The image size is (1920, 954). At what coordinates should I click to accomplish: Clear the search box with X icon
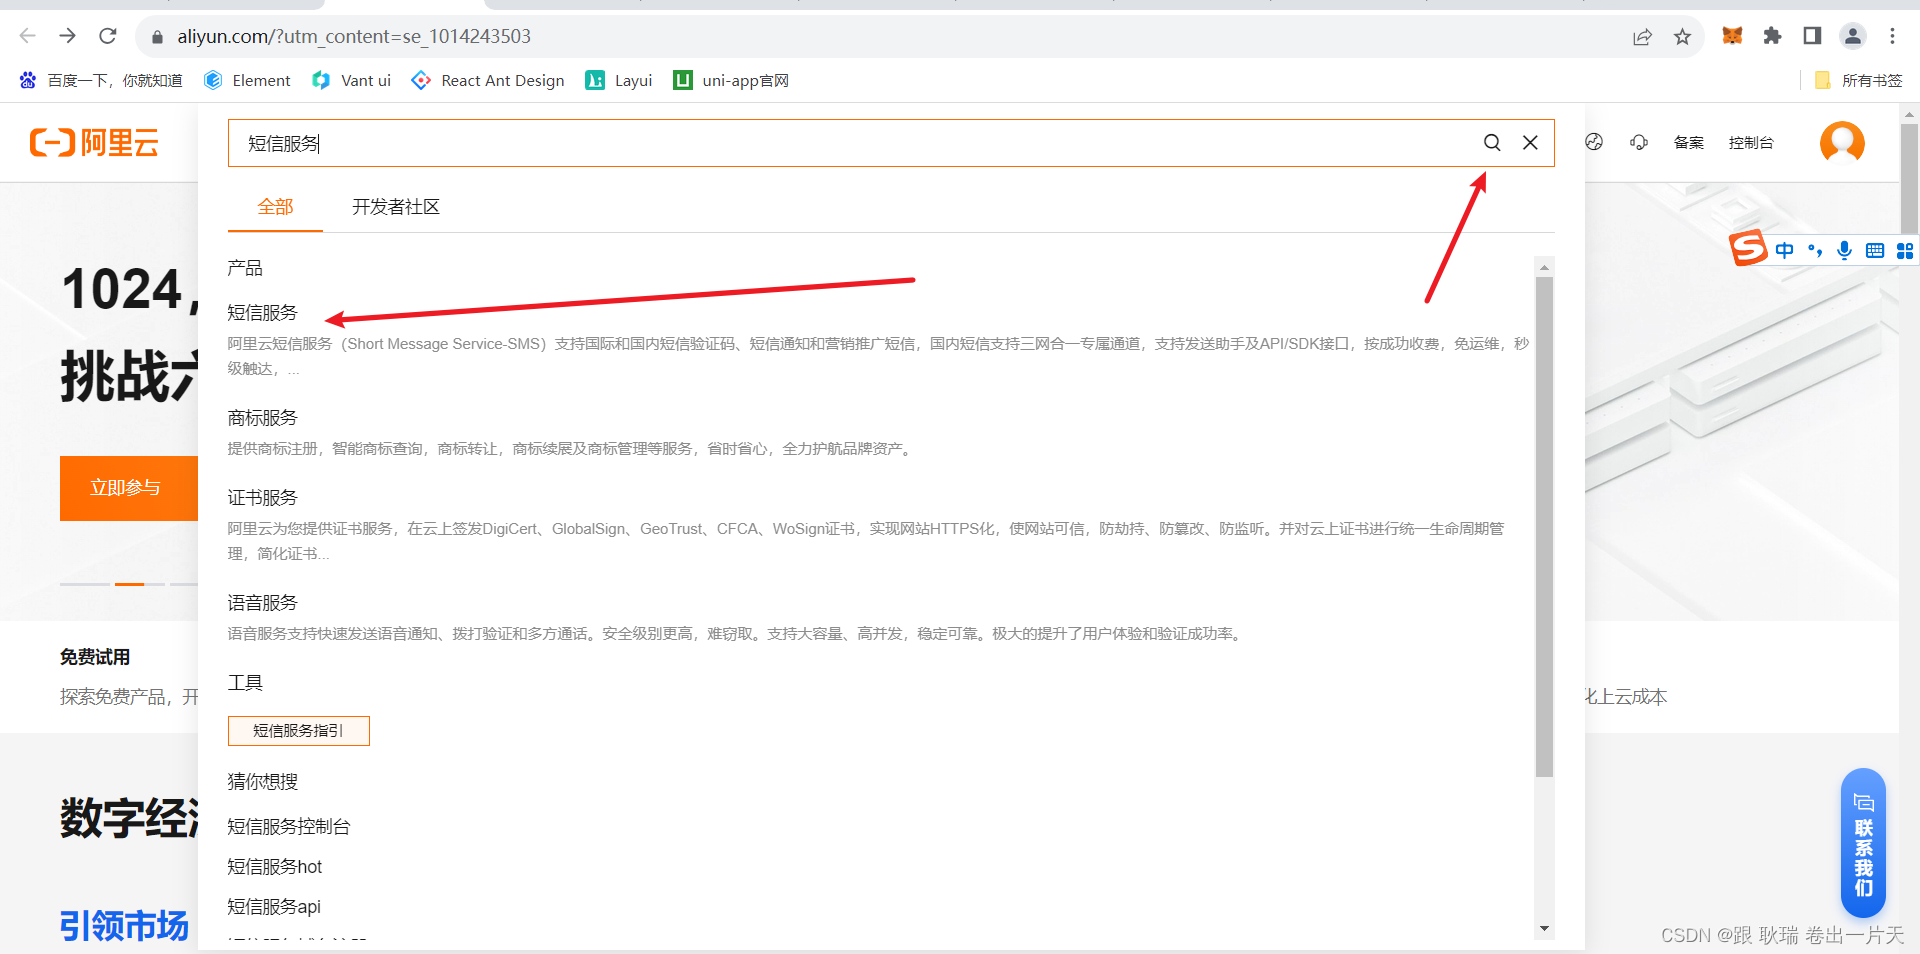click(x=1530, y=143)
